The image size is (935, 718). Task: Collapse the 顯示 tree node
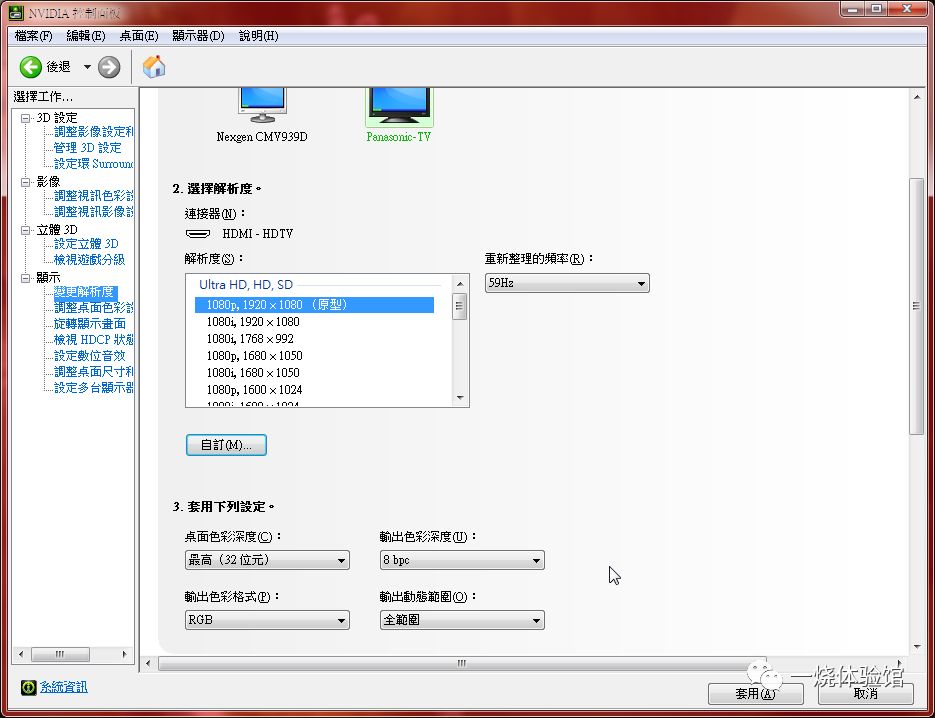(x=25, y=278)
